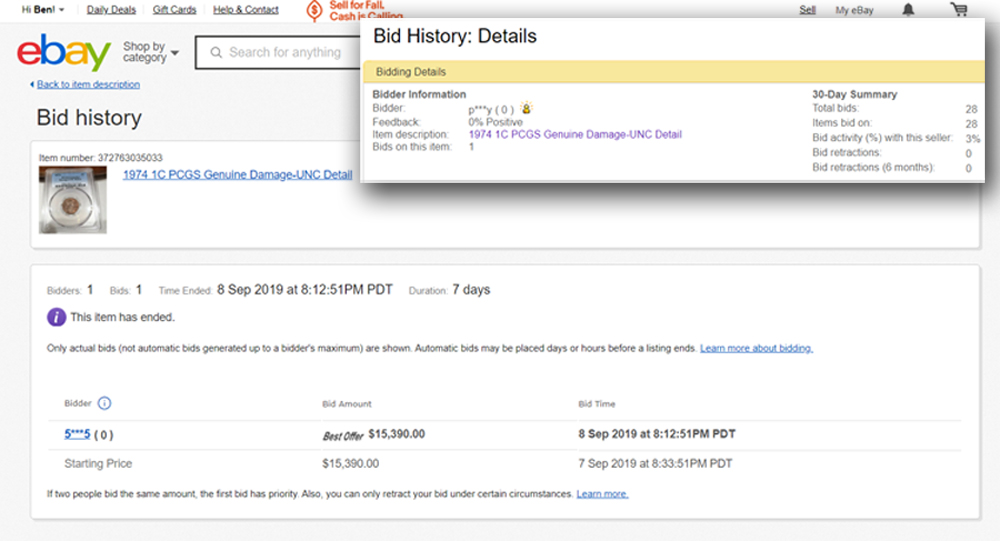The width and height of the screenshot is (1000, 541).
Task: Click the Bid retractions (6 months) label
Action: 873,167
